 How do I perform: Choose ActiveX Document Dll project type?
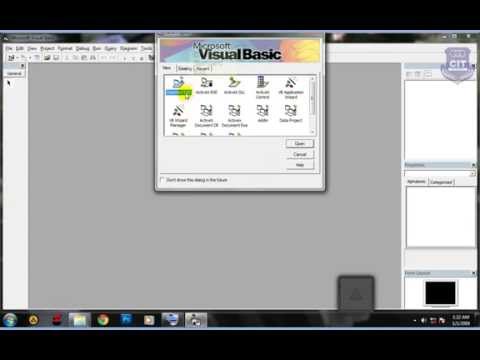206,116
